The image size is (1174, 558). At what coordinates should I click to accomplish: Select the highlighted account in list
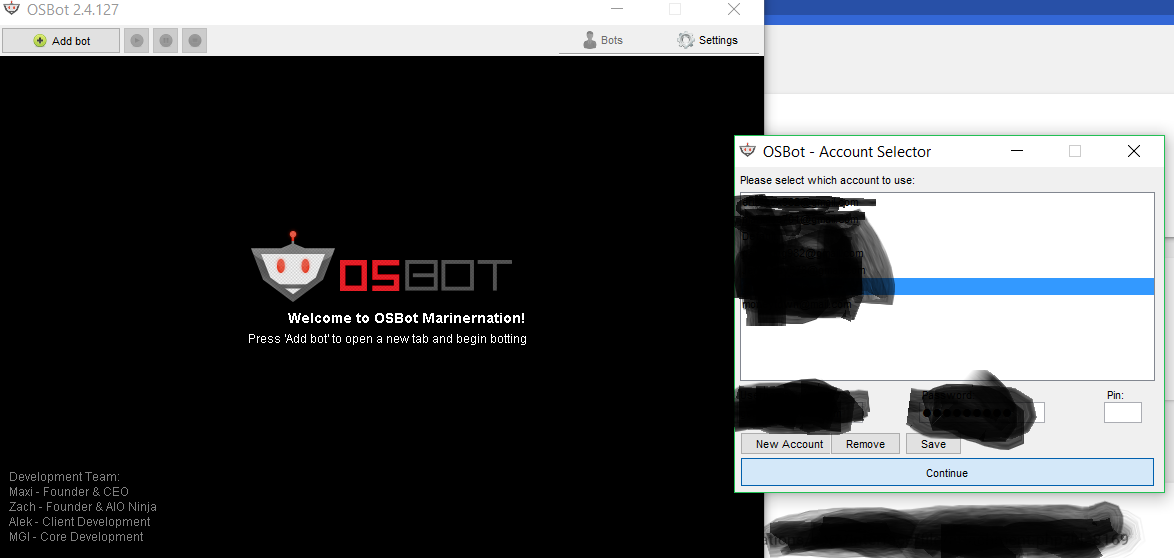pos(947,286)
